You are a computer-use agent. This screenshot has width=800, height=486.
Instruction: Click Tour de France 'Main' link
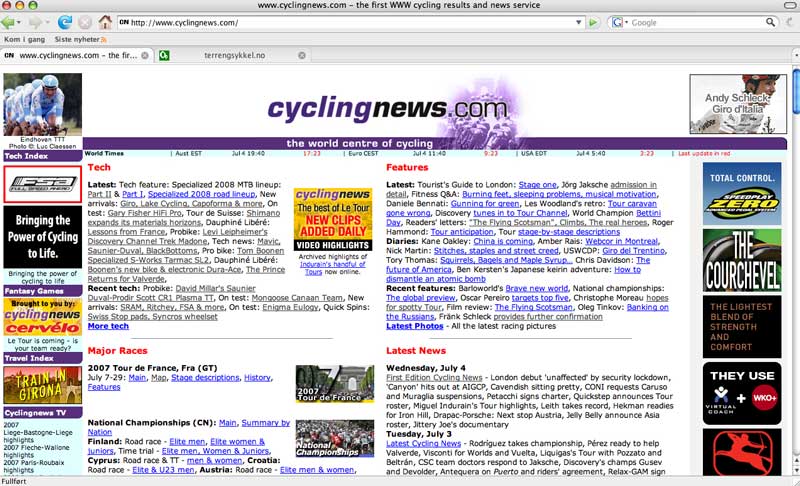(137, 378)
